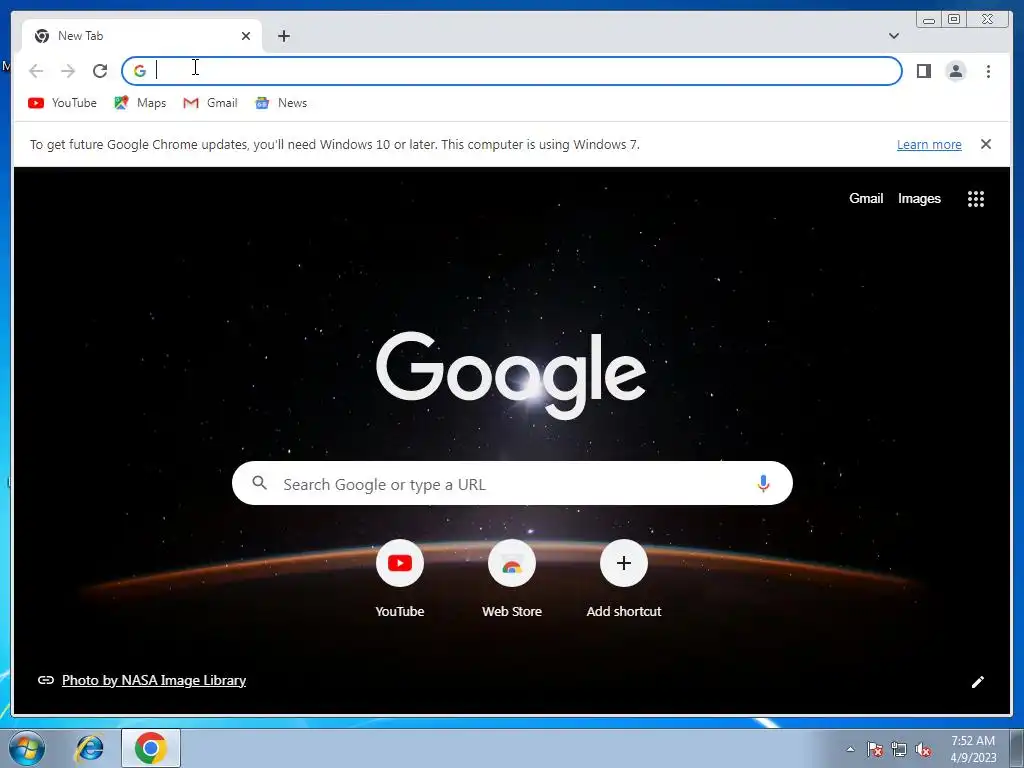Screen dimensions: 1024x768
Task: Open a new tab with plus button
Action: click(283, 36)
